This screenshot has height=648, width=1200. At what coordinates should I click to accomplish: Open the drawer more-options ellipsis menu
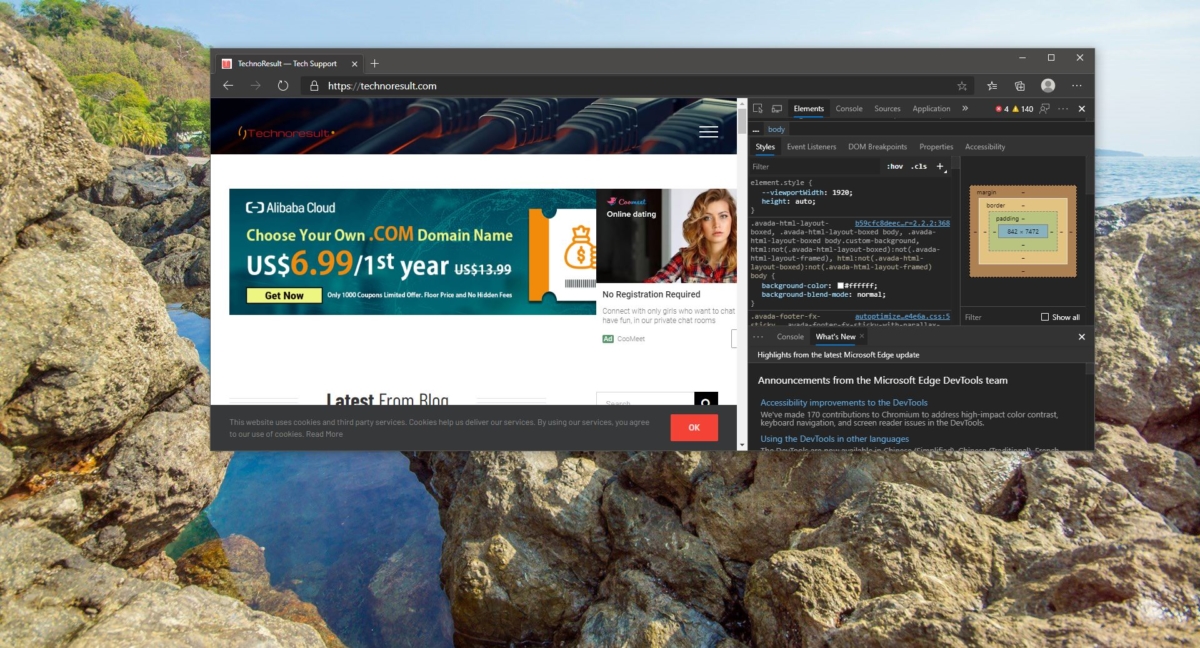[x=757, y=337]
